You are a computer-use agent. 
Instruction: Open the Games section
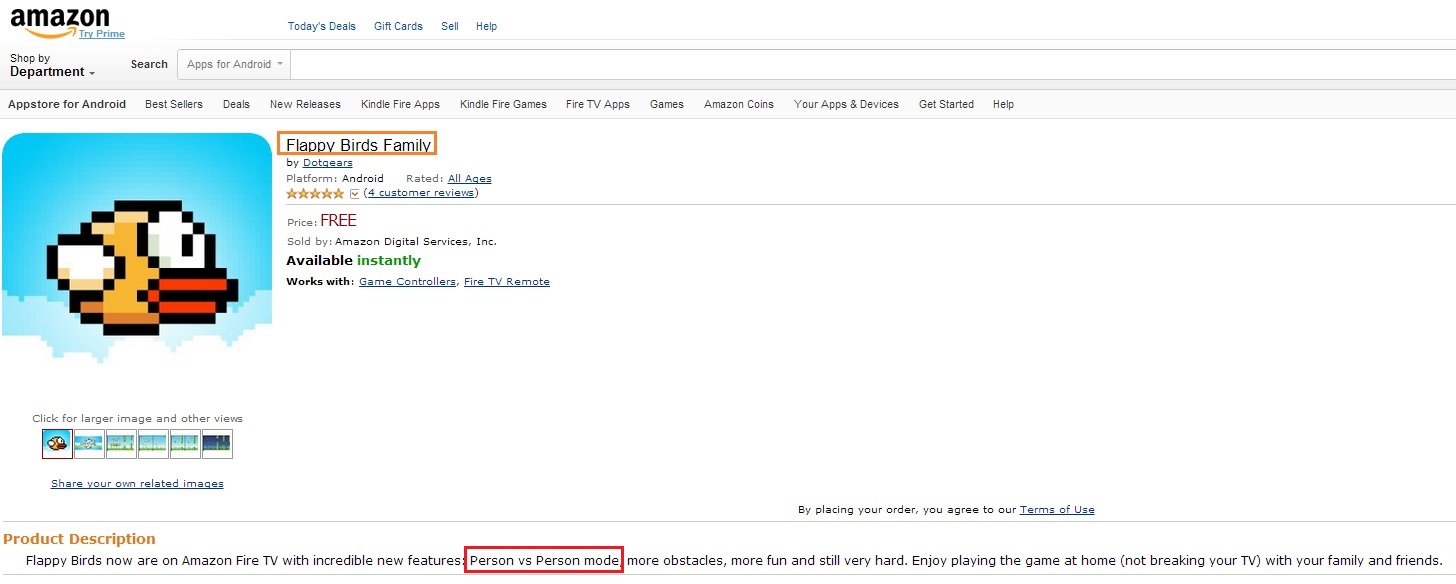pyautogui.click(x=667, y=104)
